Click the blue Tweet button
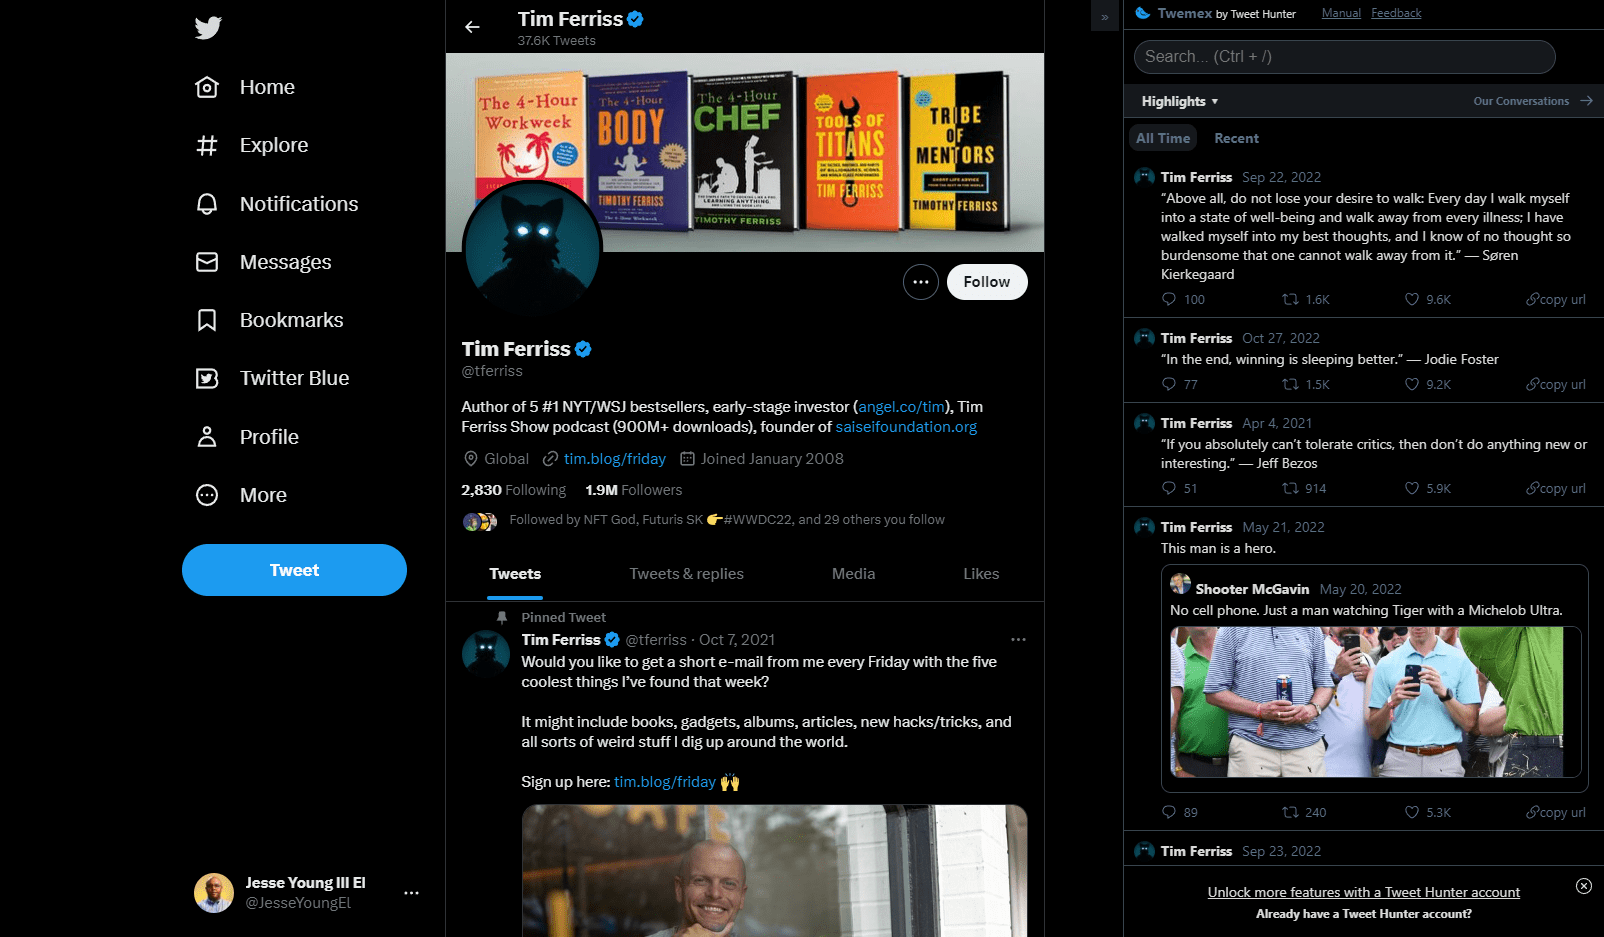Viewport: 1604px width, 937px height. 294,570
